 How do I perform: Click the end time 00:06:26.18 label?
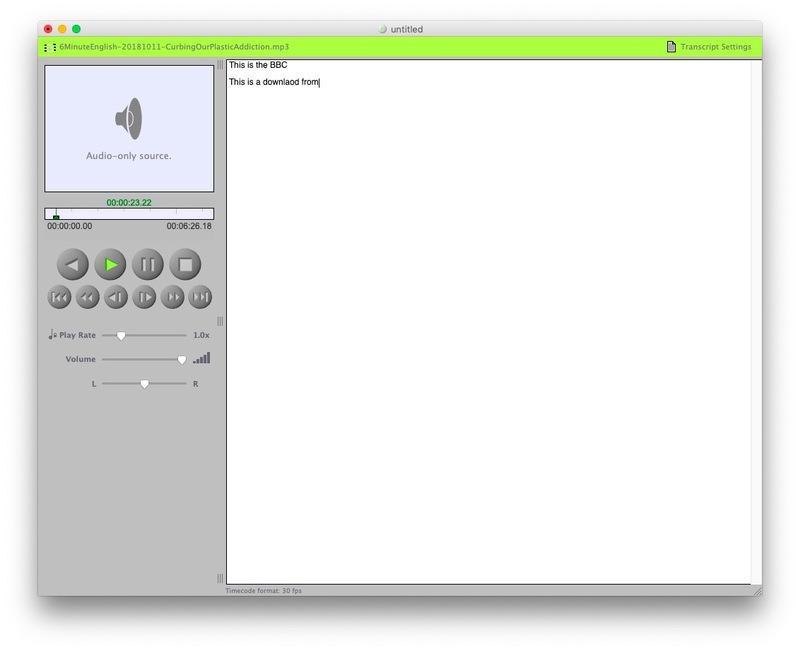189,226
